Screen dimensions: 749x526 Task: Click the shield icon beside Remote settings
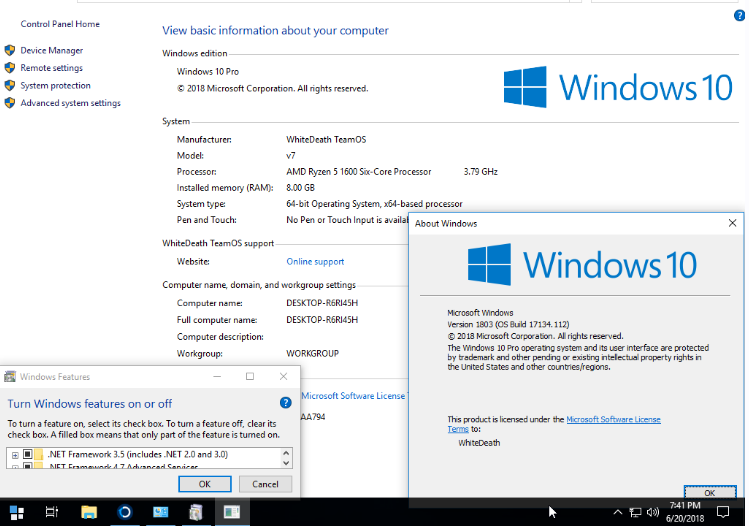(10, 68)
